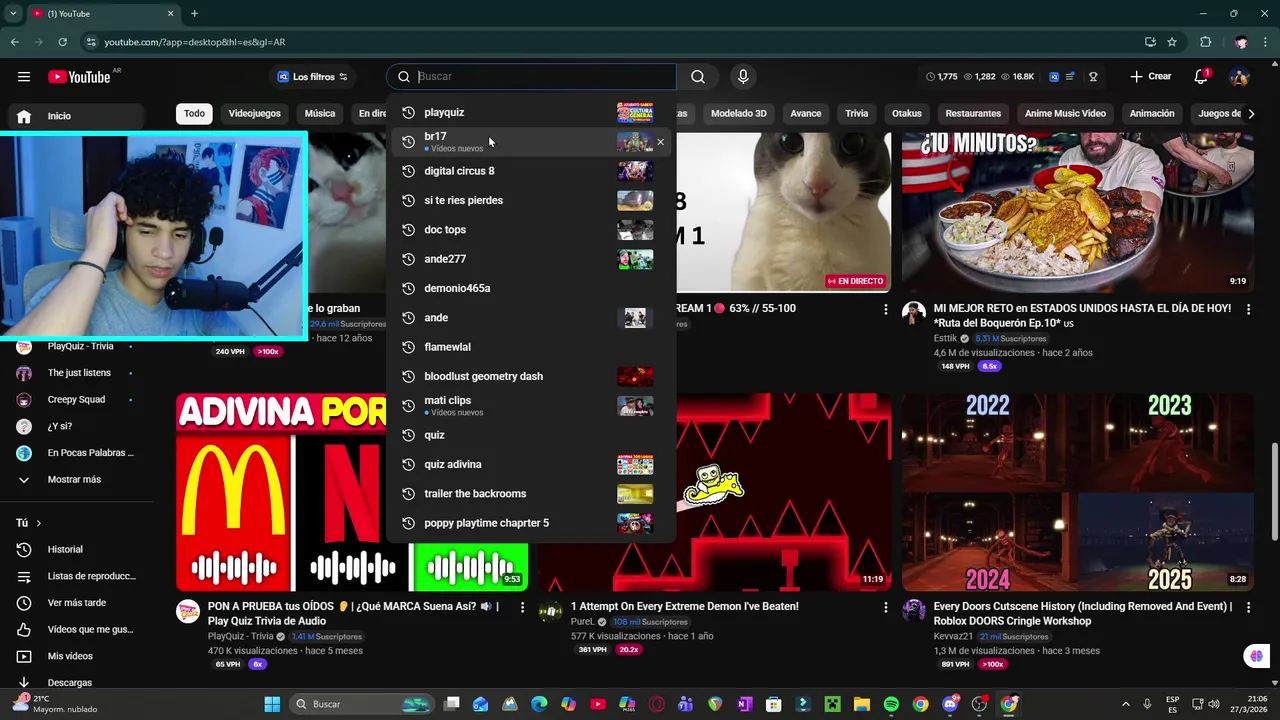The width and height of the screenshot is (1280, 720).
Task: Click the search magnifier button
Action: coord(698,77)
